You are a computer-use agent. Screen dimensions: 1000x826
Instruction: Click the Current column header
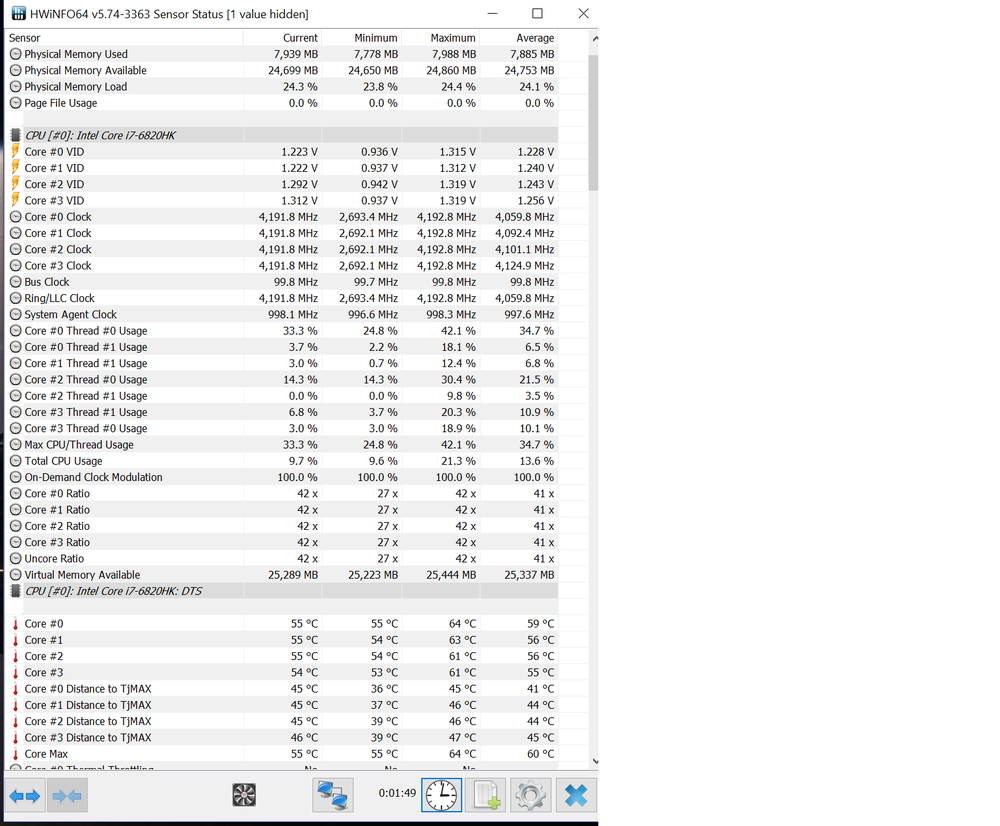click(x=300, y=38)
